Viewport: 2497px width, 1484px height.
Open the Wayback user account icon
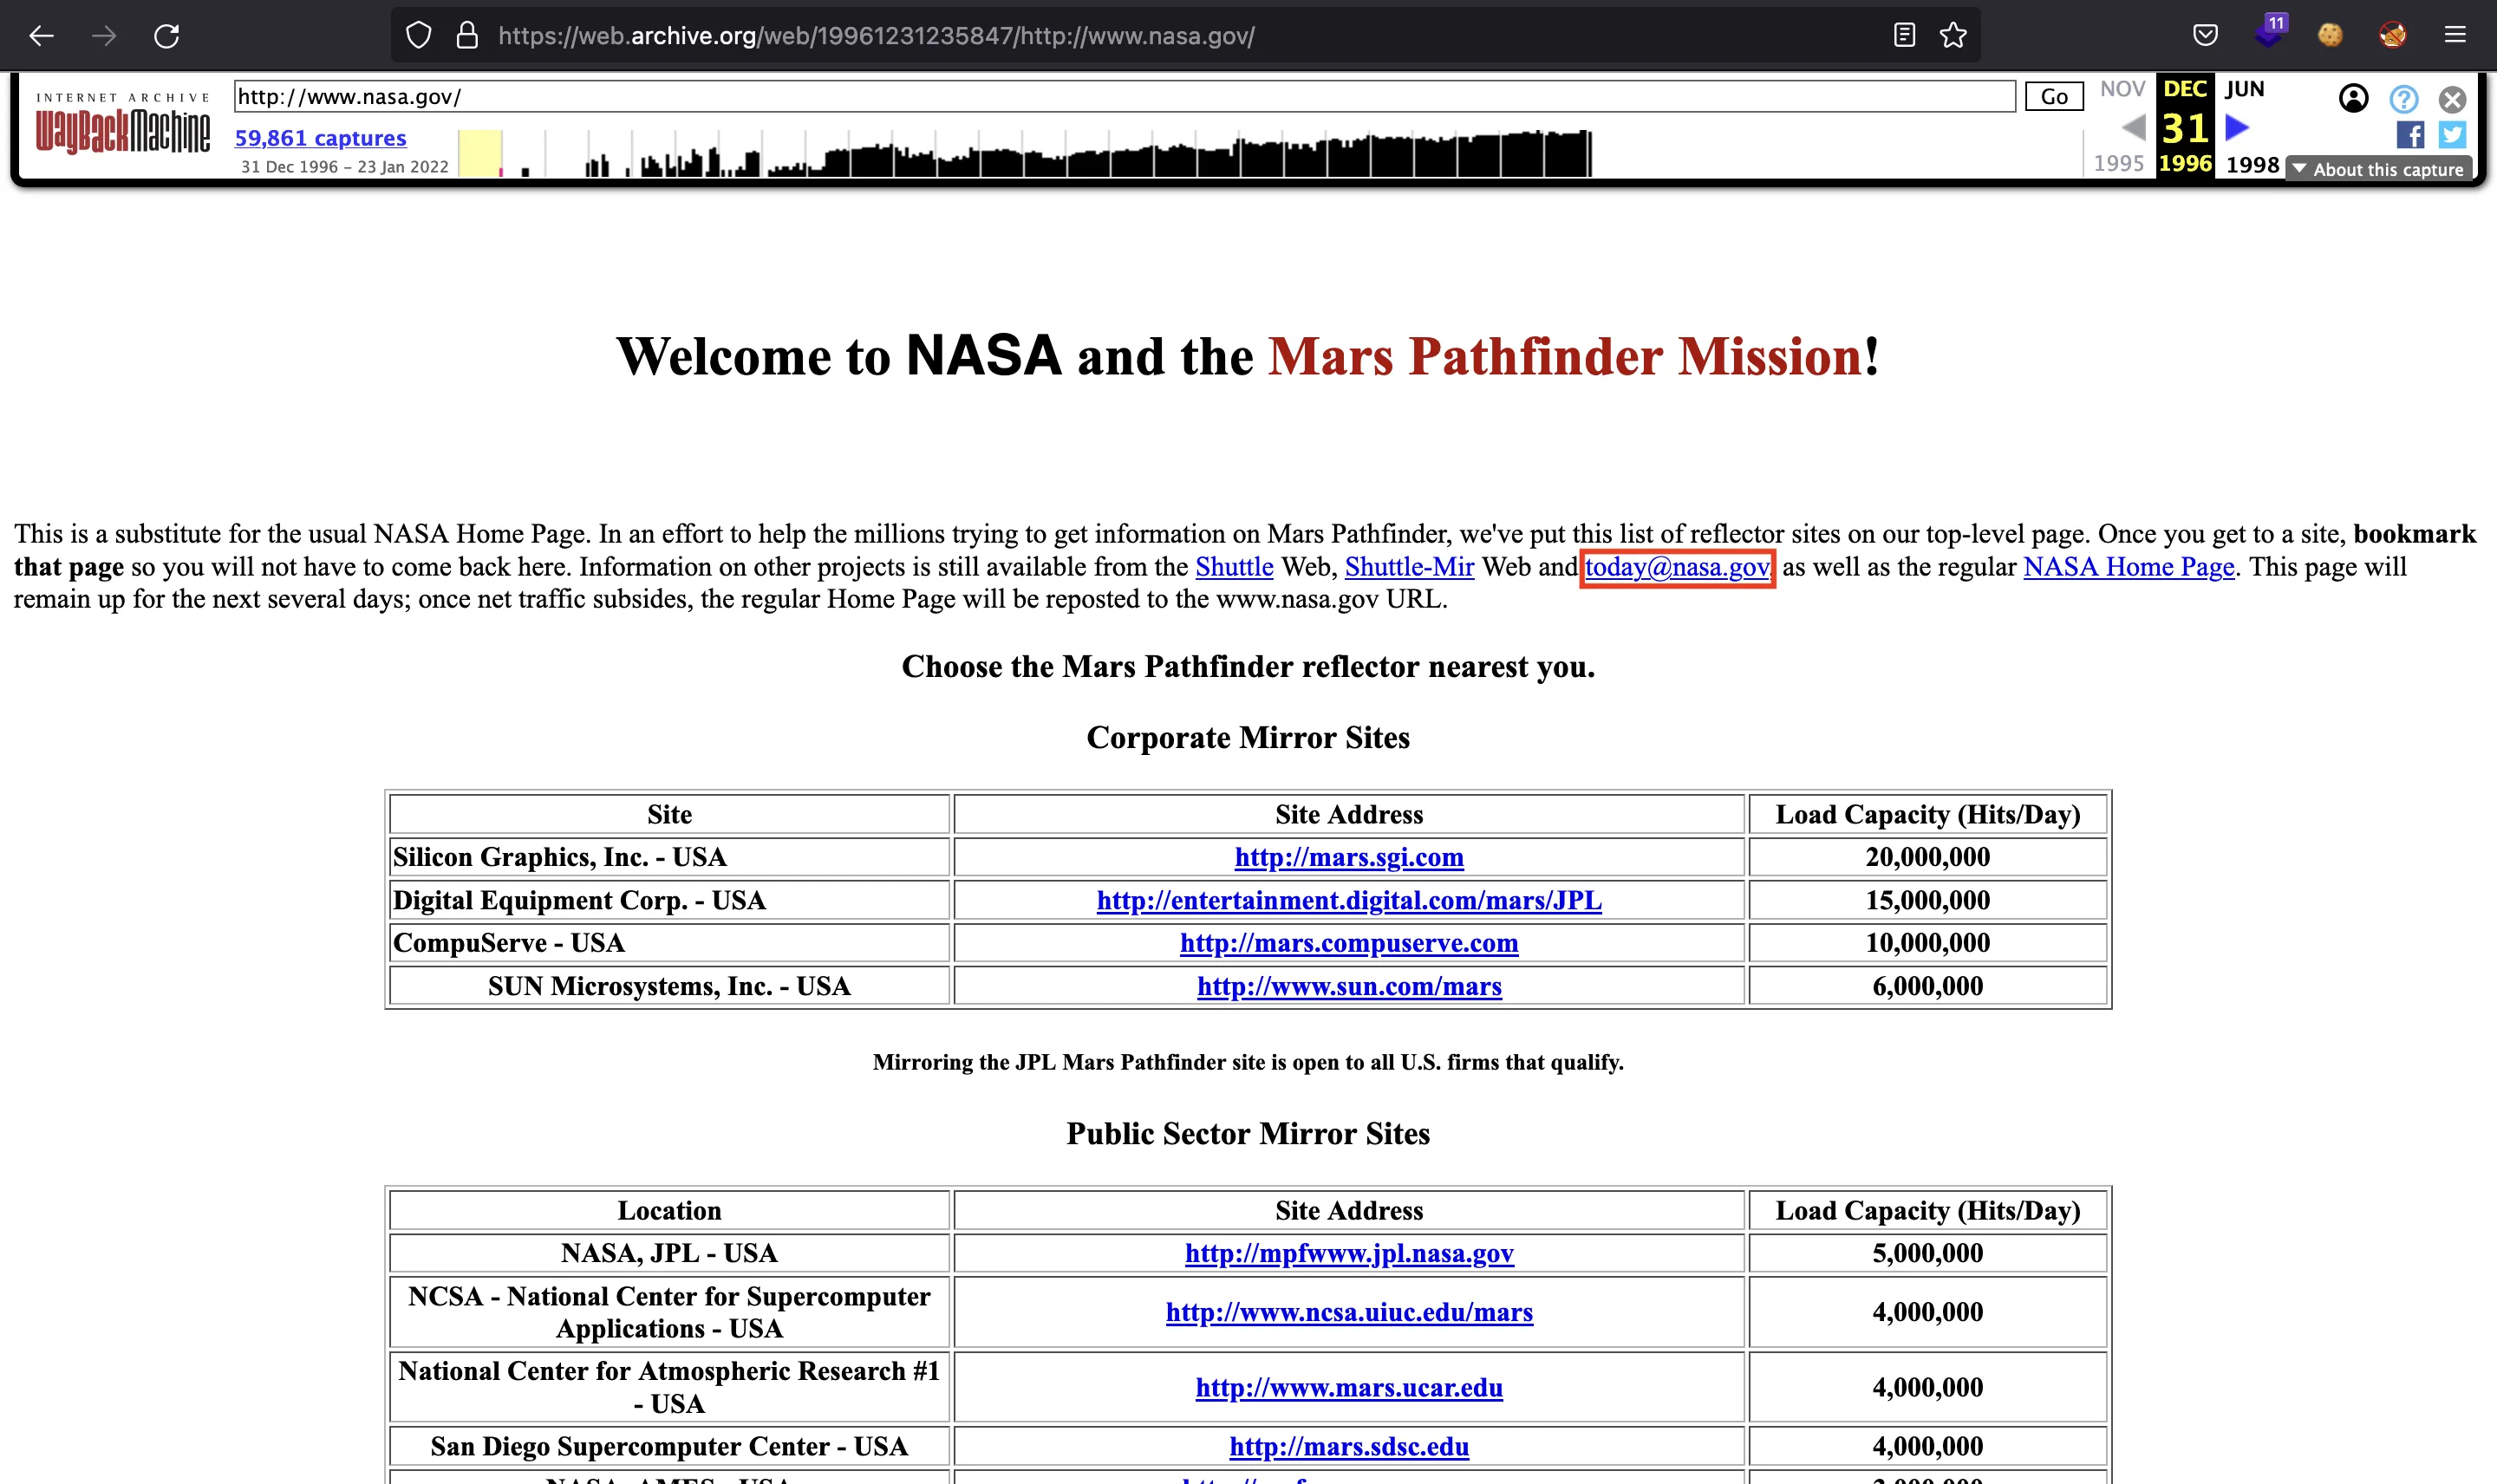tap(2354, 98)
